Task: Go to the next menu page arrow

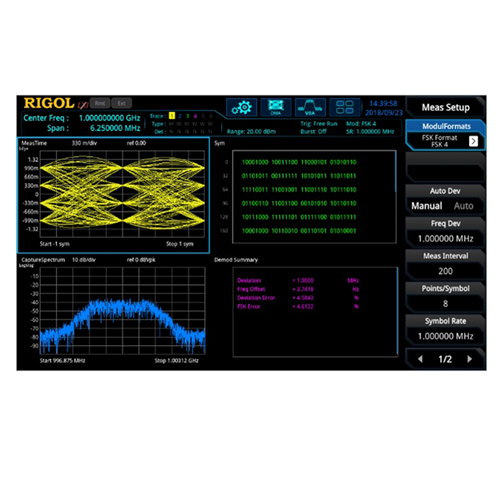Action: [x=469, y=359]
